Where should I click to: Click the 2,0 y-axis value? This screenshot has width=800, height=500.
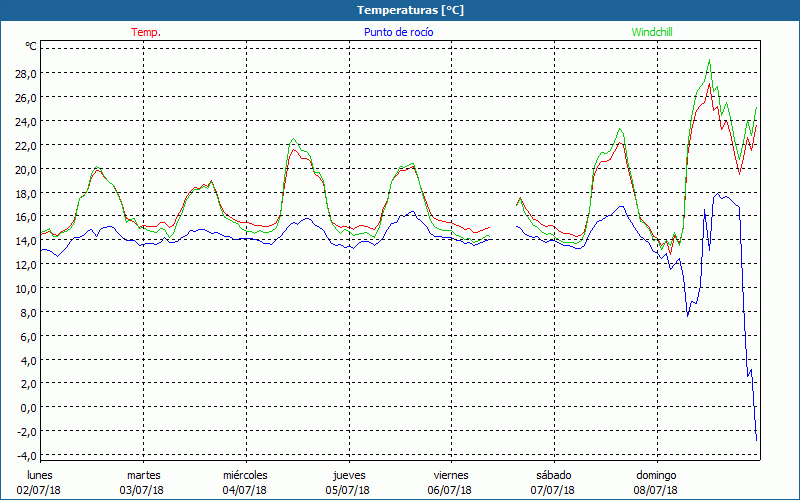tap(29, 384)
